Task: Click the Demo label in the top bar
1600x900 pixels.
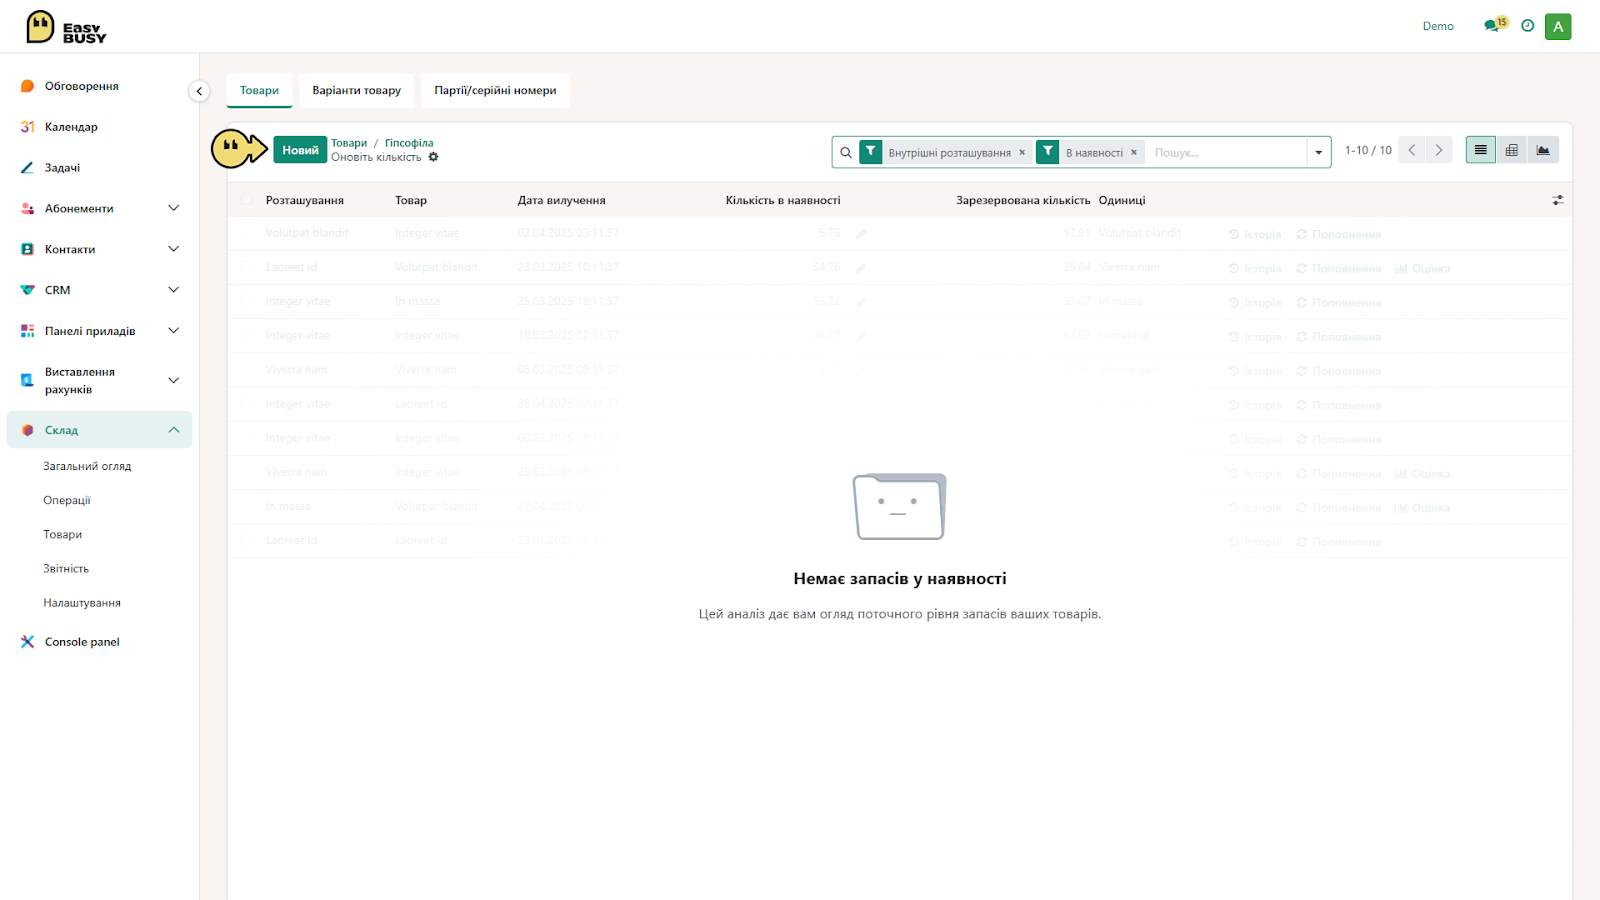Action: click(x=1438, y=26)
